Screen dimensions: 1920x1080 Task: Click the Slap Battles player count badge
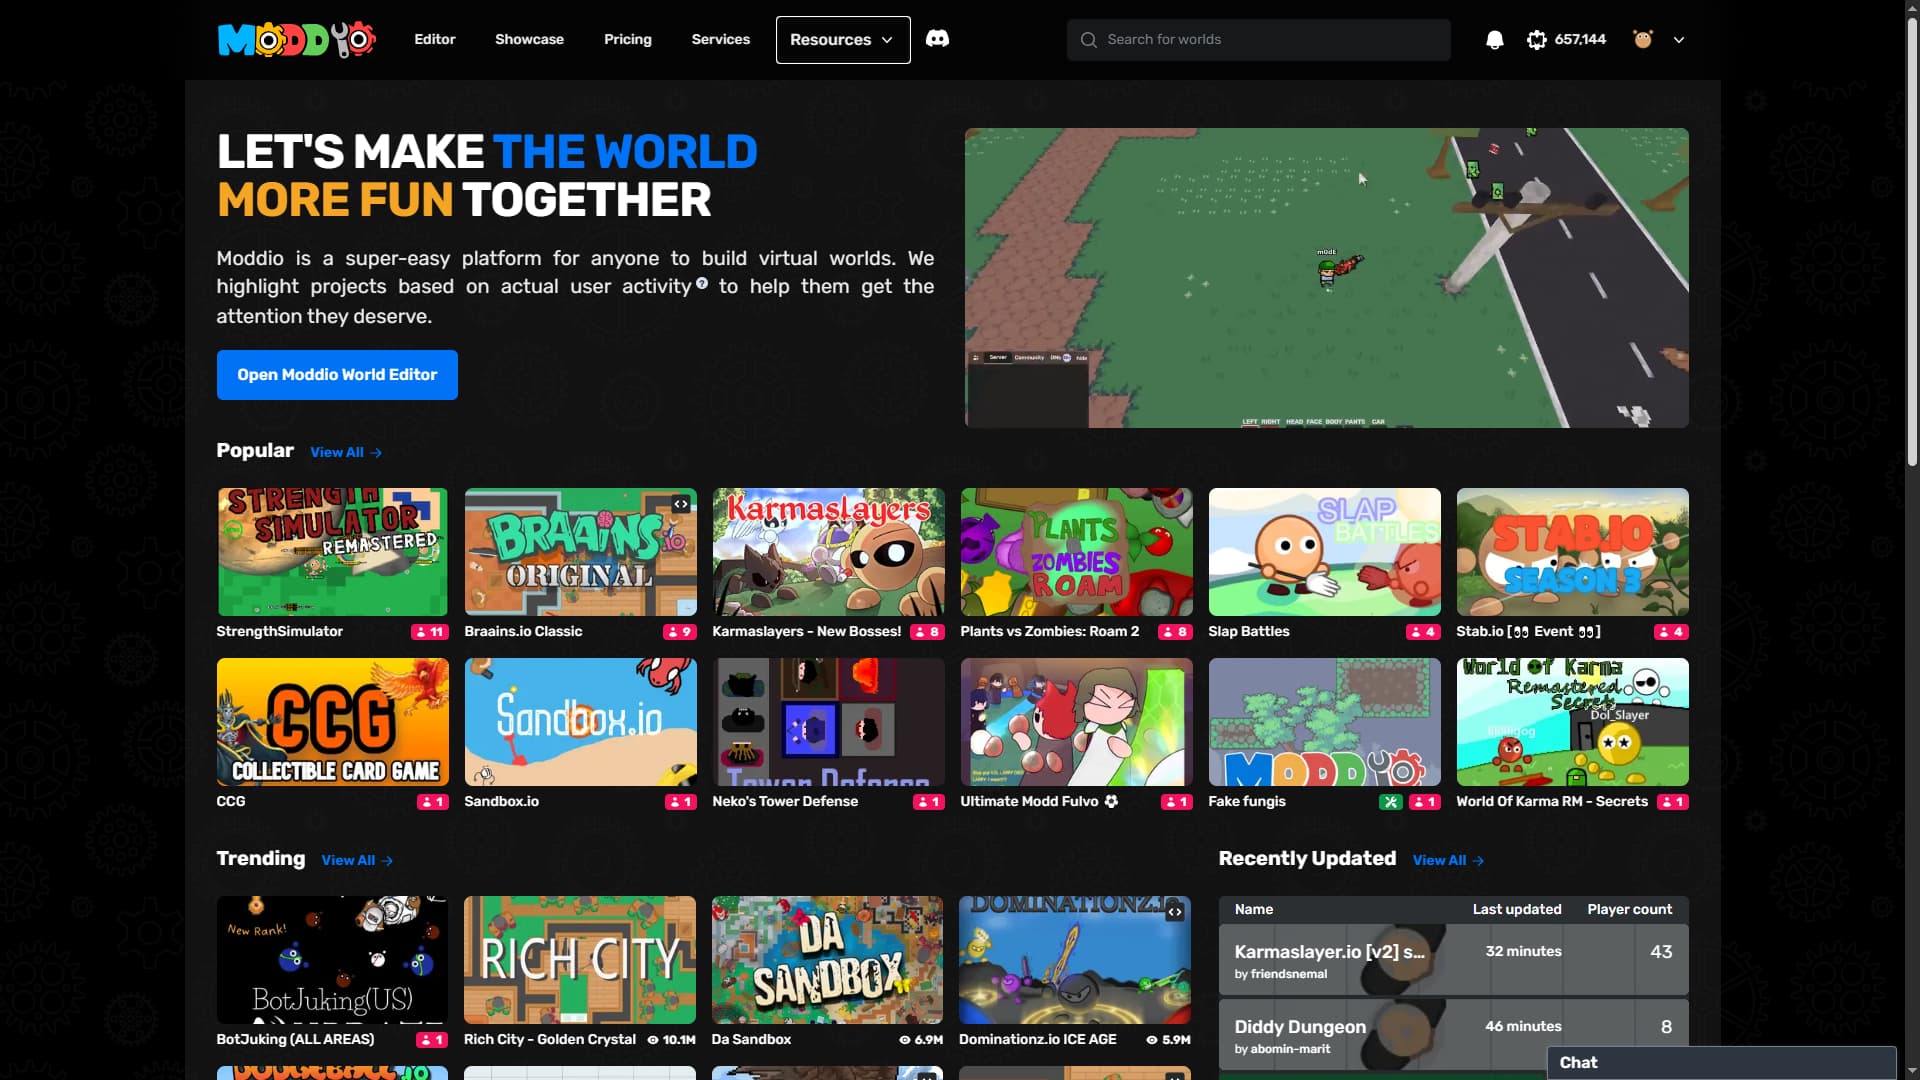(x=1423, y=632)
